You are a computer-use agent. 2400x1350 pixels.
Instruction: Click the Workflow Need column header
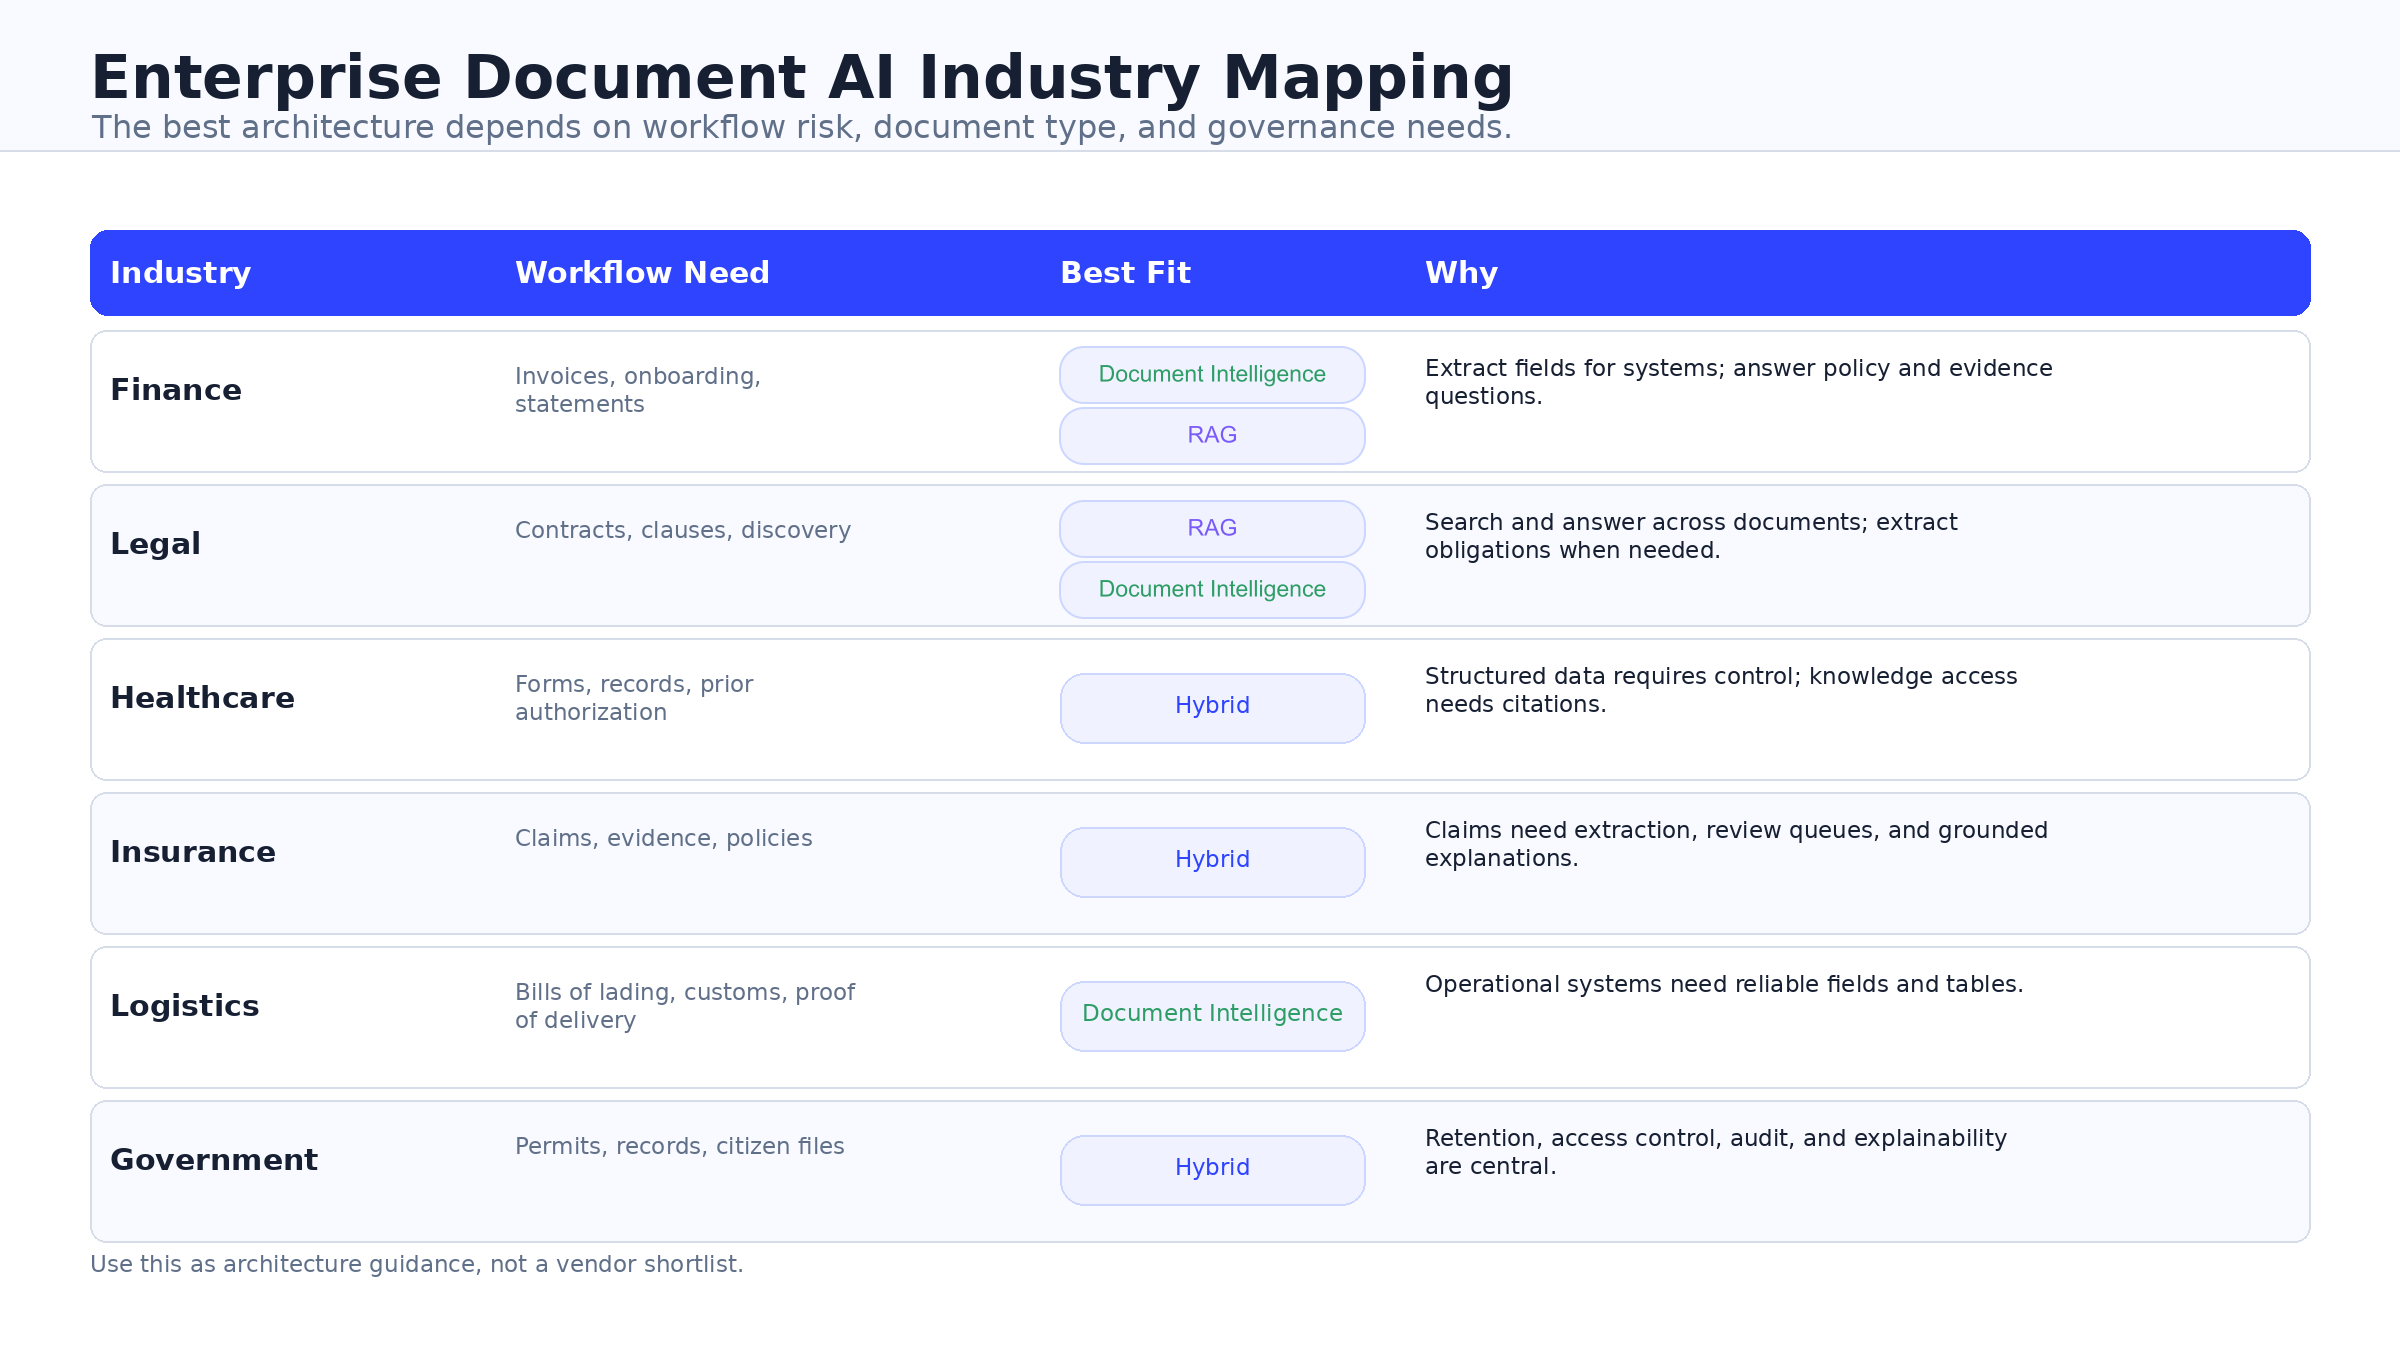click(642, 273)
